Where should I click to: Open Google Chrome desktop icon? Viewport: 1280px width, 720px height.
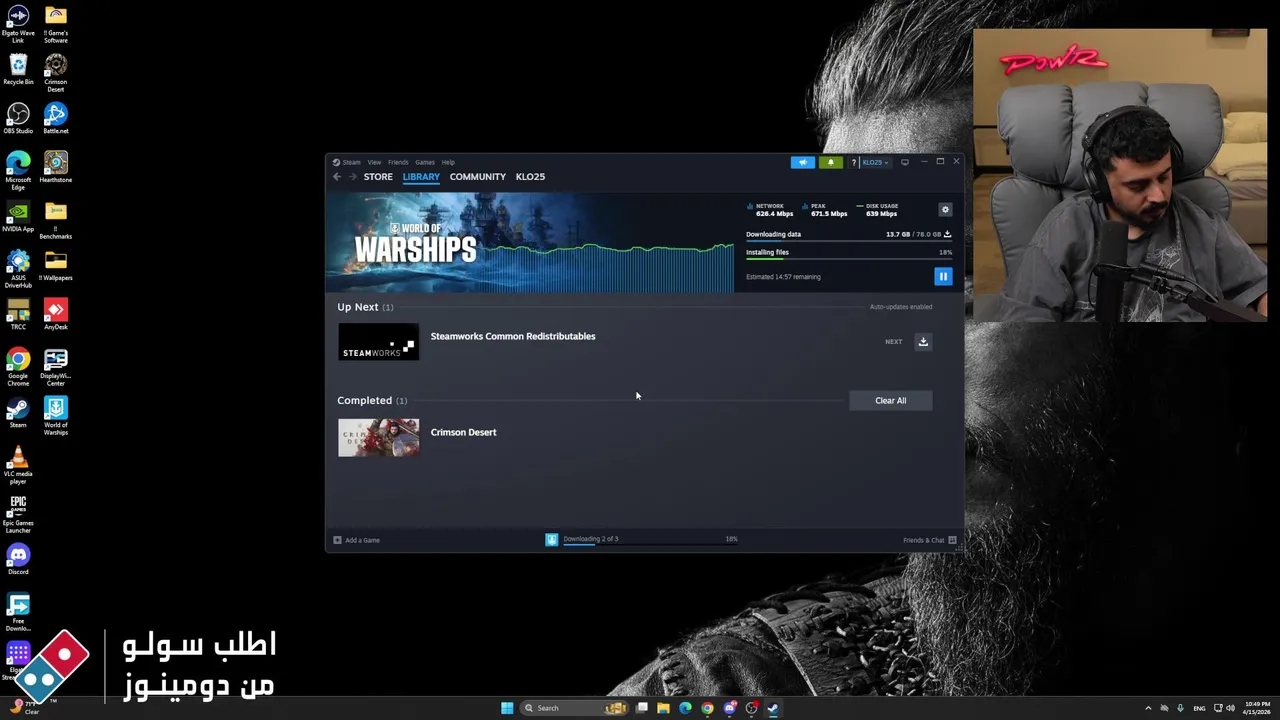pyautogui.click(x=18, y=368)
